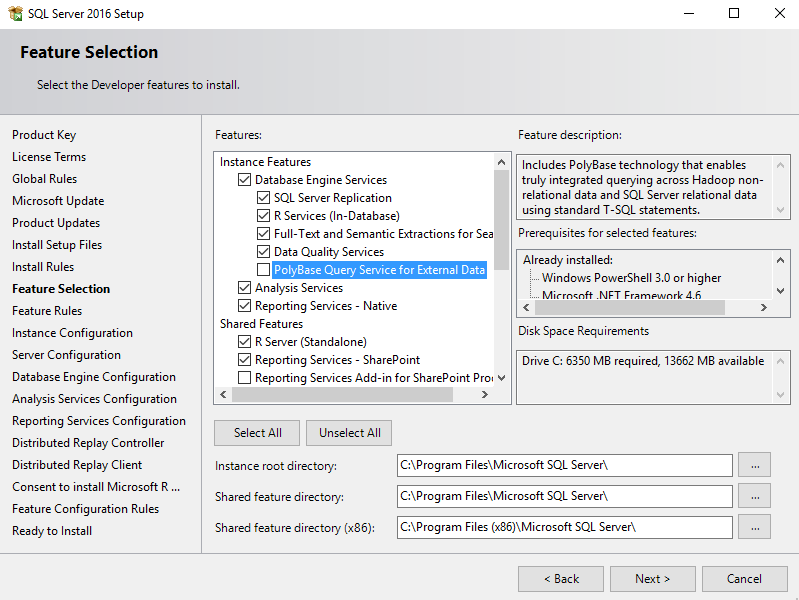Cancel the SQL Server setup
The image size is (799, 600).
(744, 579)
